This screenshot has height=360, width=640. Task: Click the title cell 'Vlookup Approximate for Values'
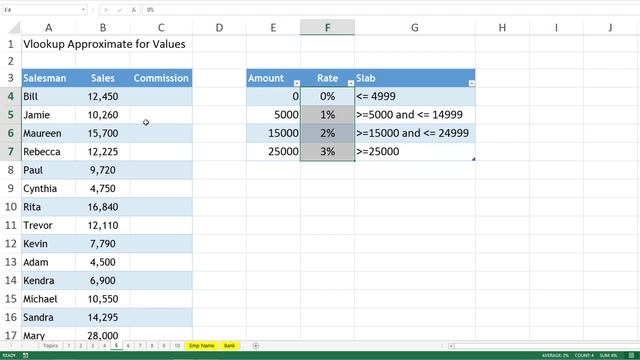click(104, 44)
